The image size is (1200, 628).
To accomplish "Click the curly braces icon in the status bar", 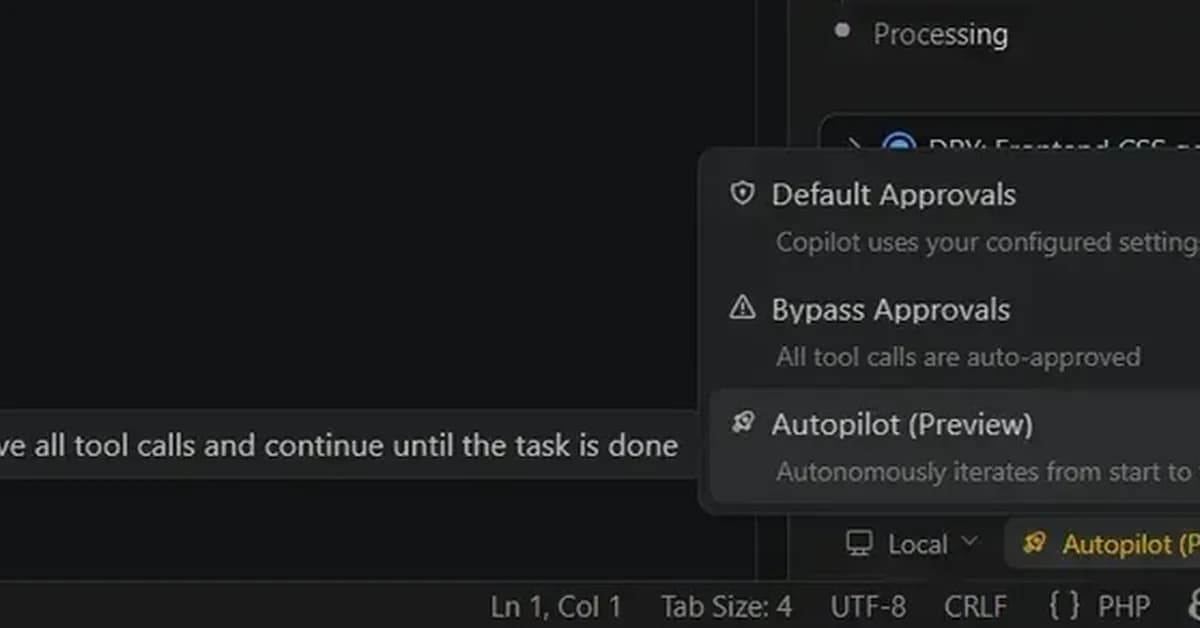I will point(1063,605).
